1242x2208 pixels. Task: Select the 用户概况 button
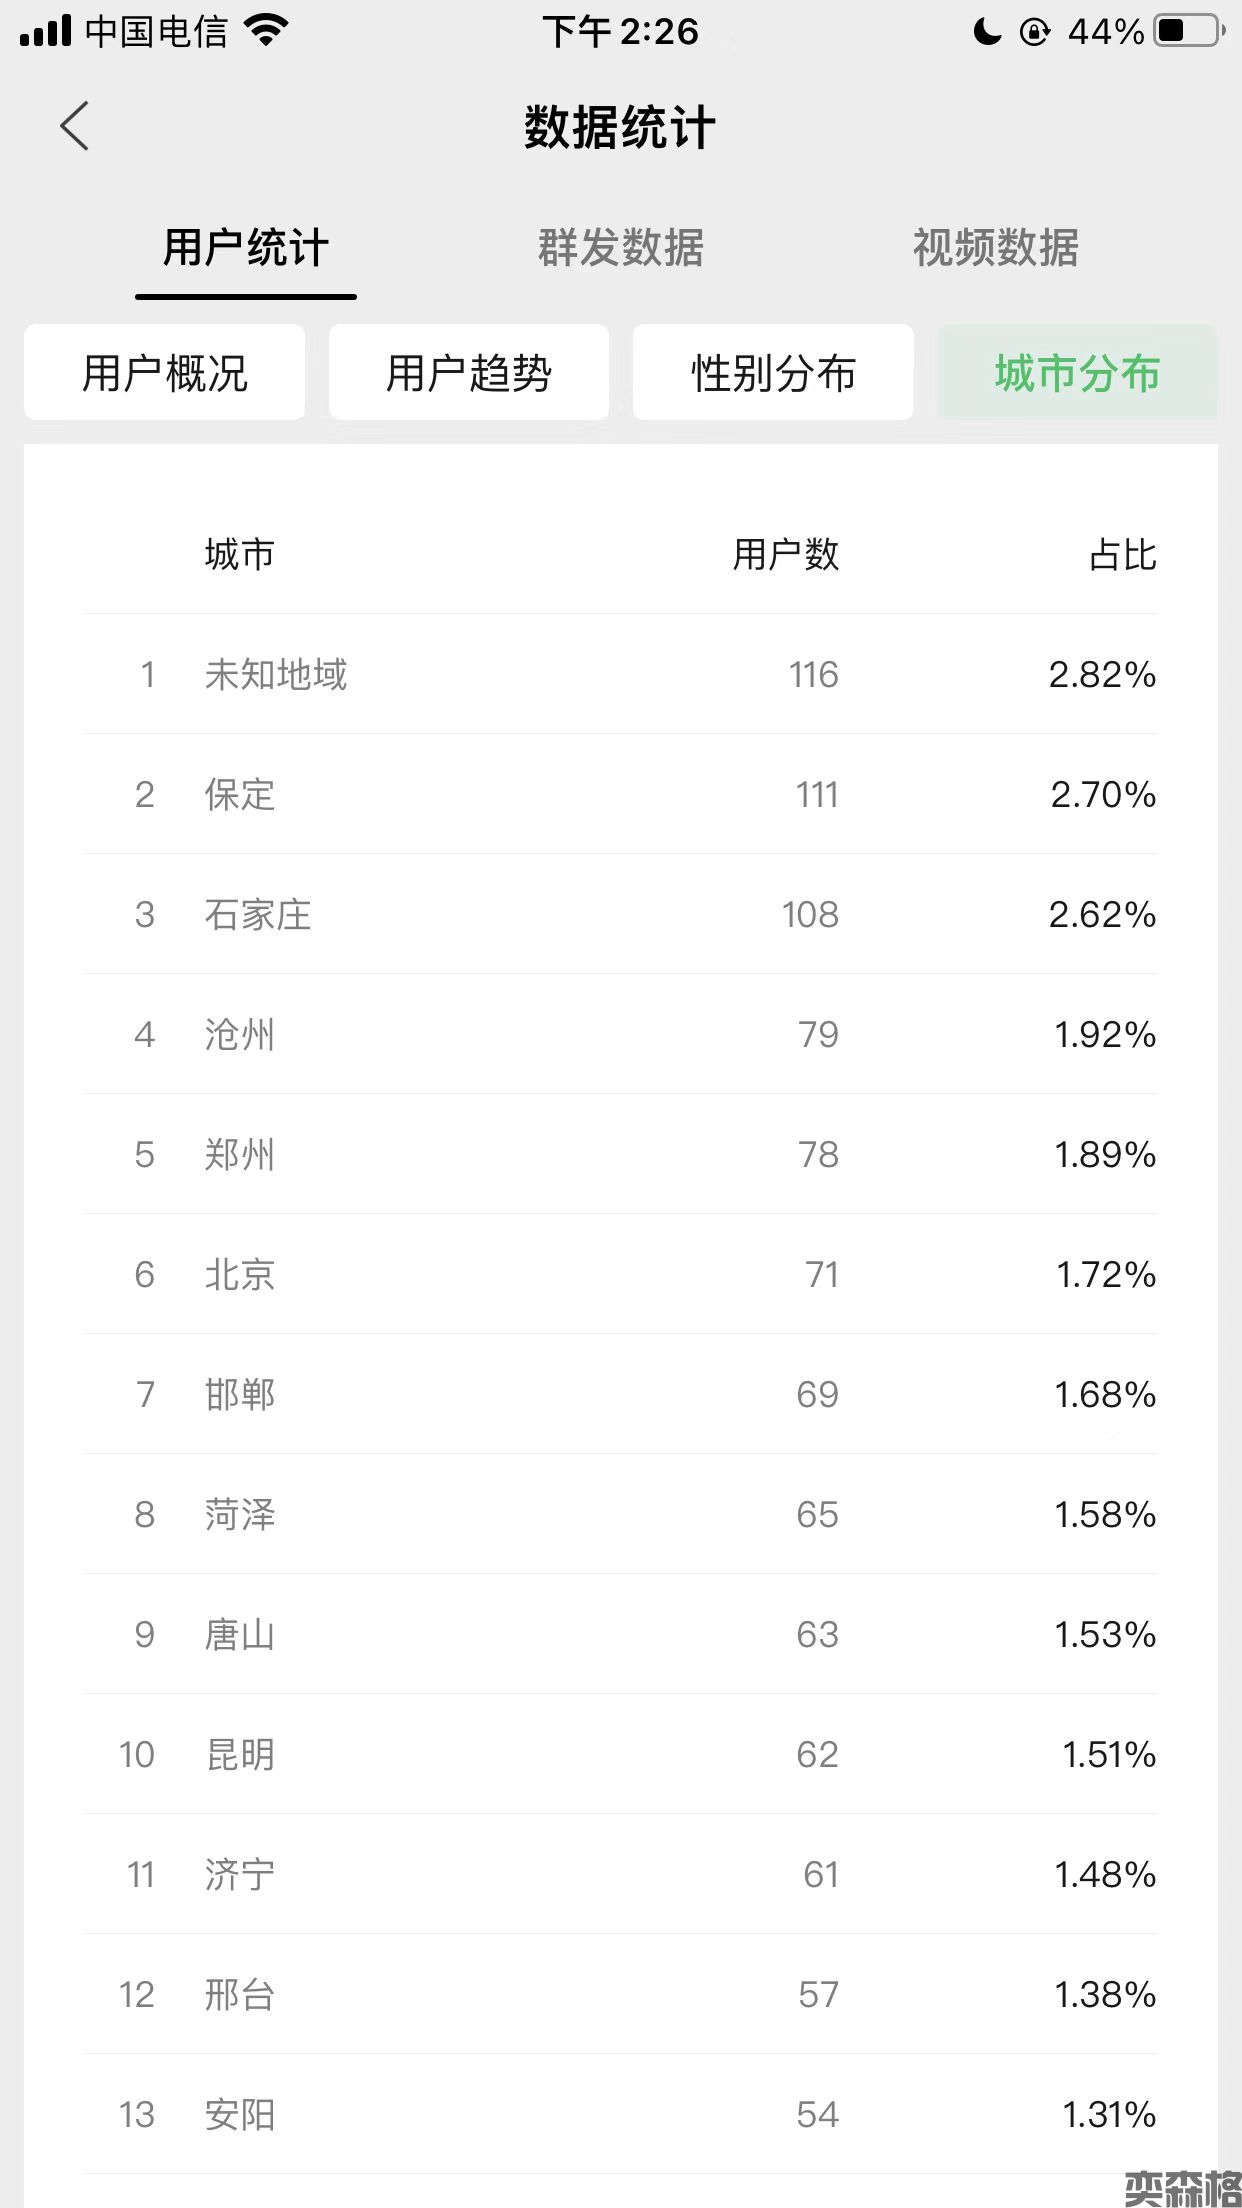[165, 373]
